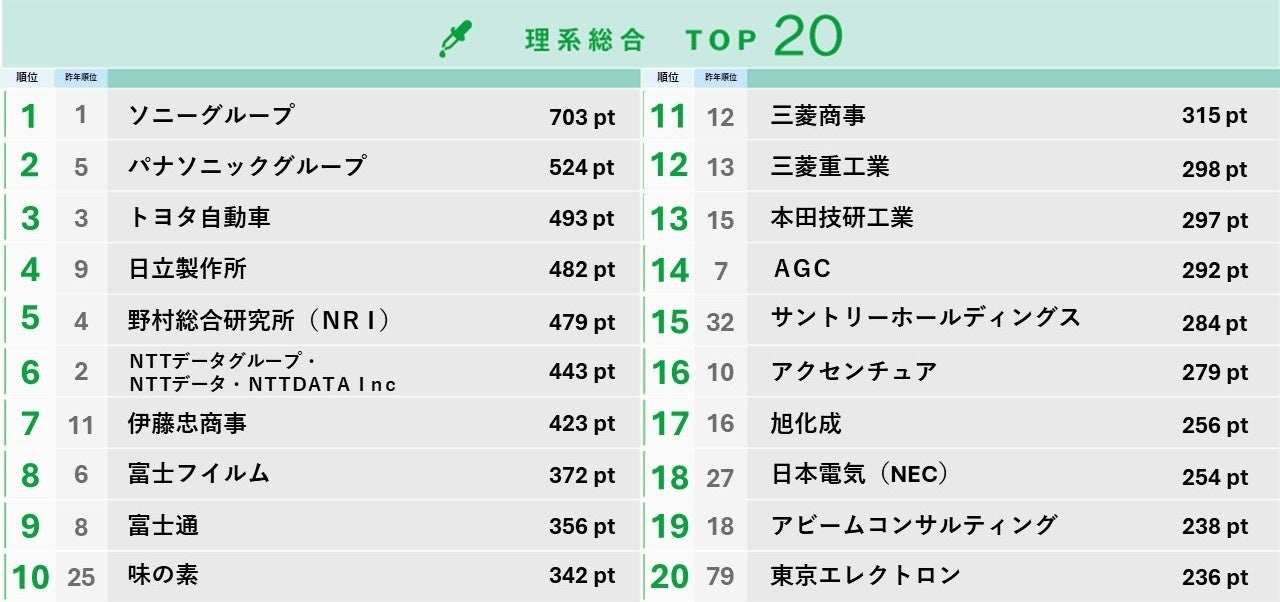Click the アクセンチュア entry

854,372
